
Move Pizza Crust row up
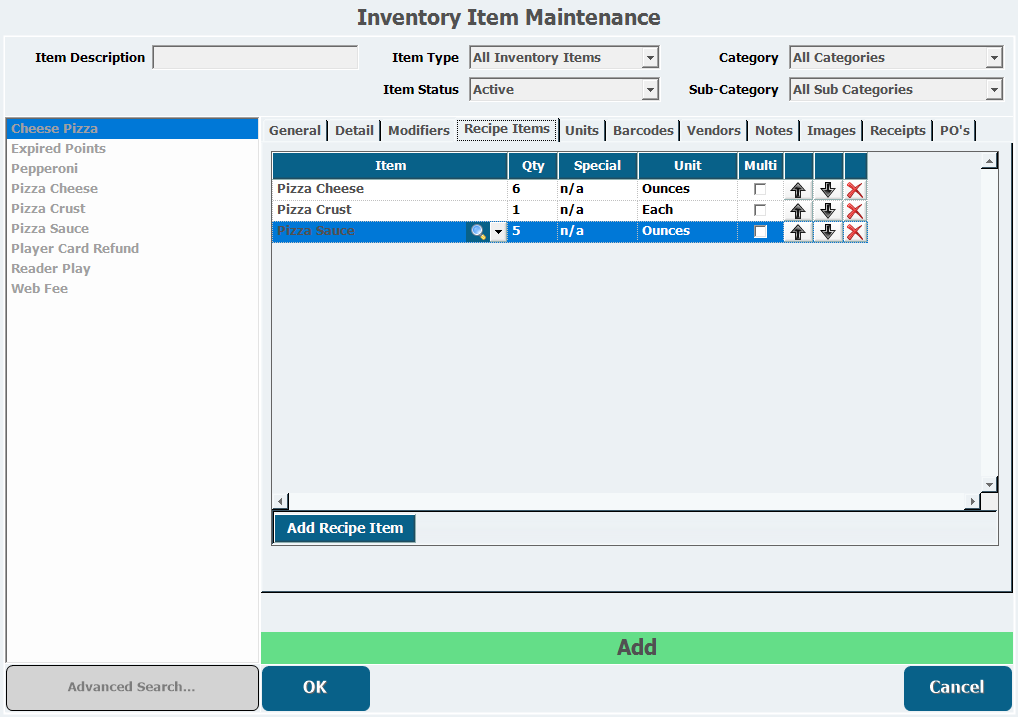coord(798,210)
